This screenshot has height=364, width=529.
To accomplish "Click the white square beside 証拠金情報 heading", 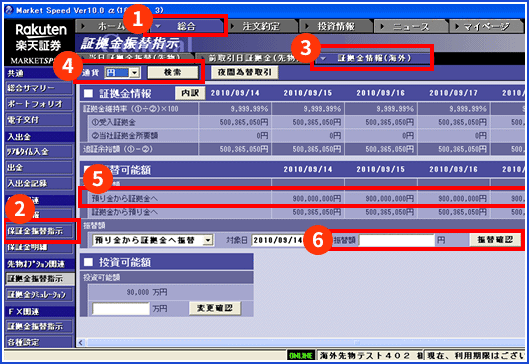I will tap(88, 93).
